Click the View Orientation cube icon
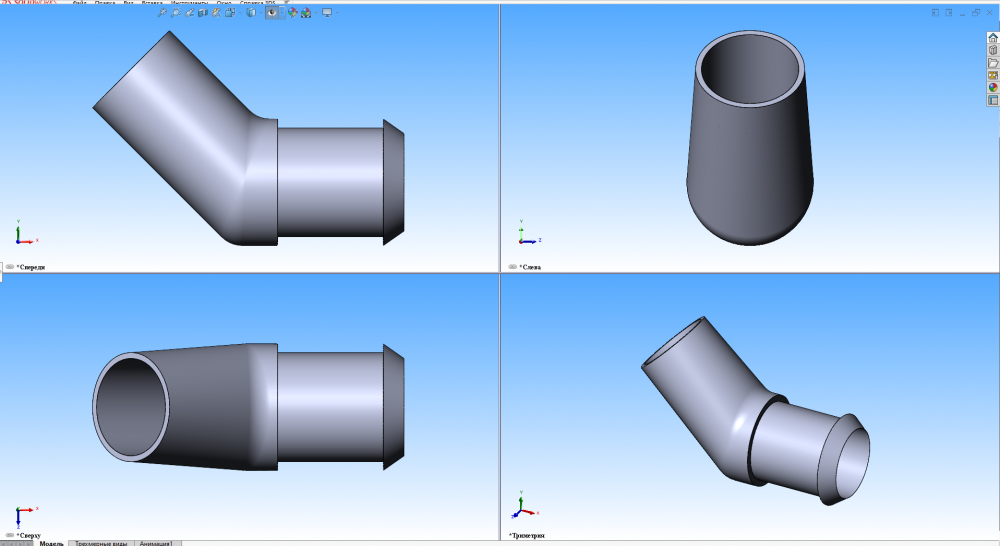 pyautogui.click(x=230, y=12)
